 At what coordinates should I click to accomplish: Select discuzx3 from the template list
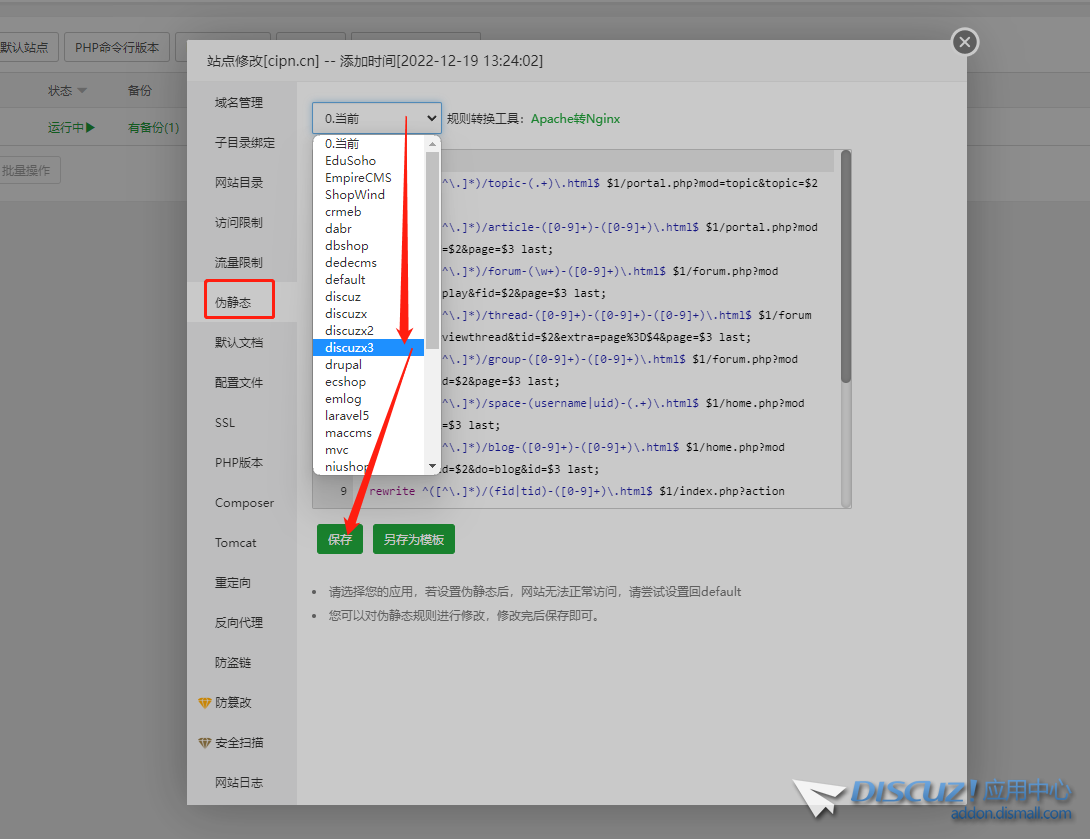pyautogui.click(x=349, y=348)
